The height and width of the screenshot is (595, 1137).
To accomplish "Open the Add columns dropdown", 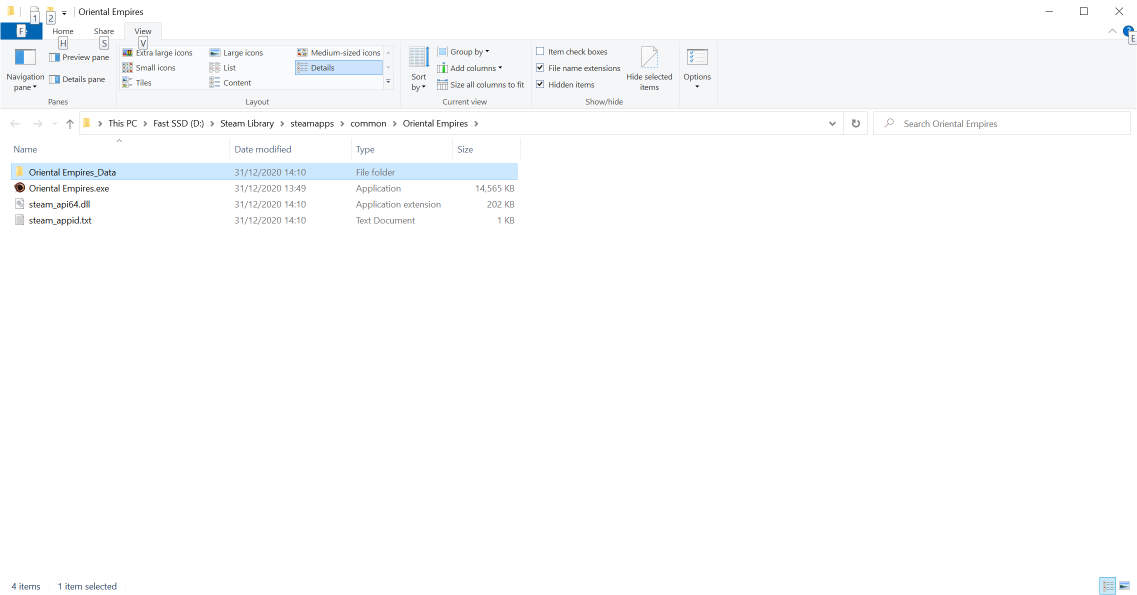I will click(470, 68).
